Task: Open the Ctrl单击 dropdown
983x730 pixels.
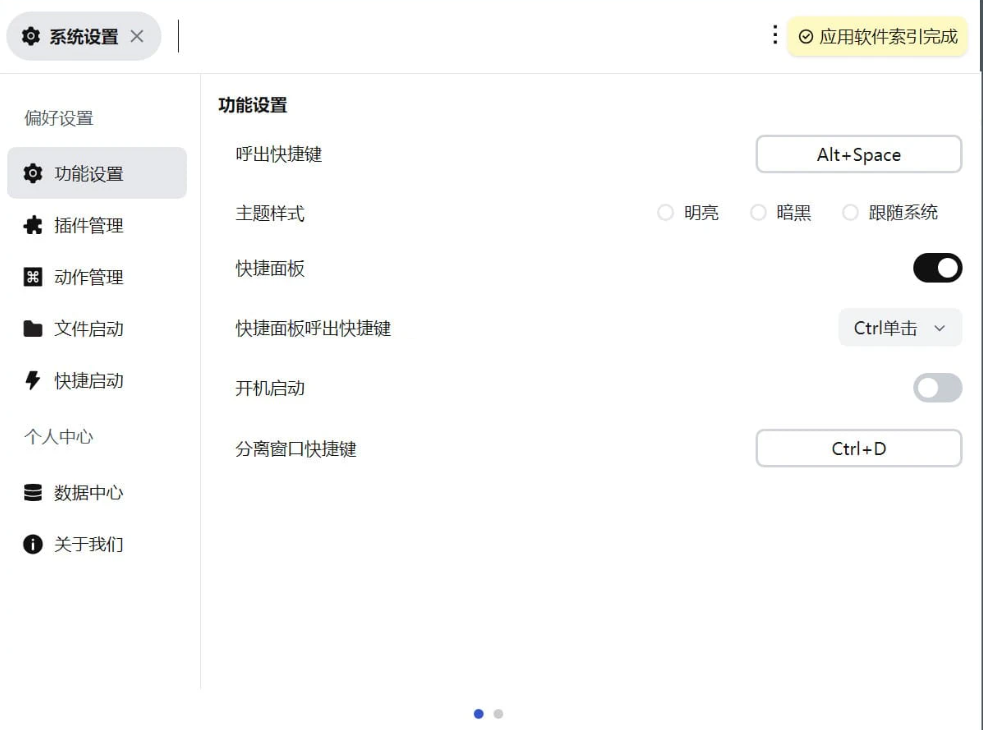Action: point(899,327)
